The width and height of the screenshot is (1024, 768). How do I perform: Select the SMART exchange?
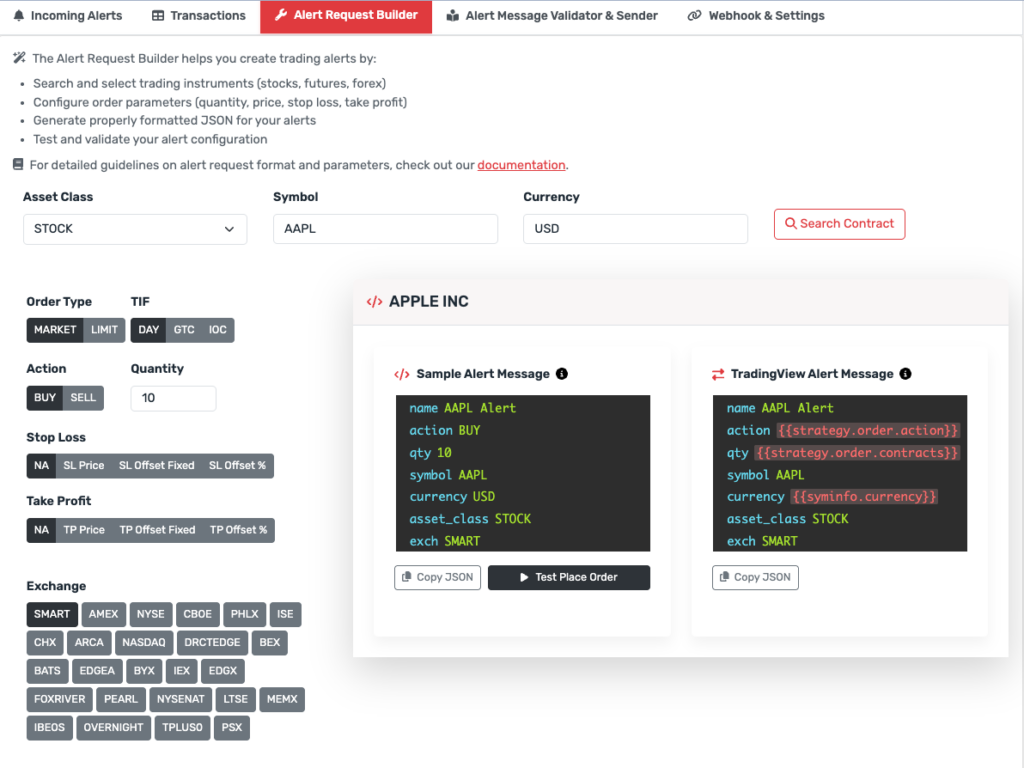tap(52, 615)
